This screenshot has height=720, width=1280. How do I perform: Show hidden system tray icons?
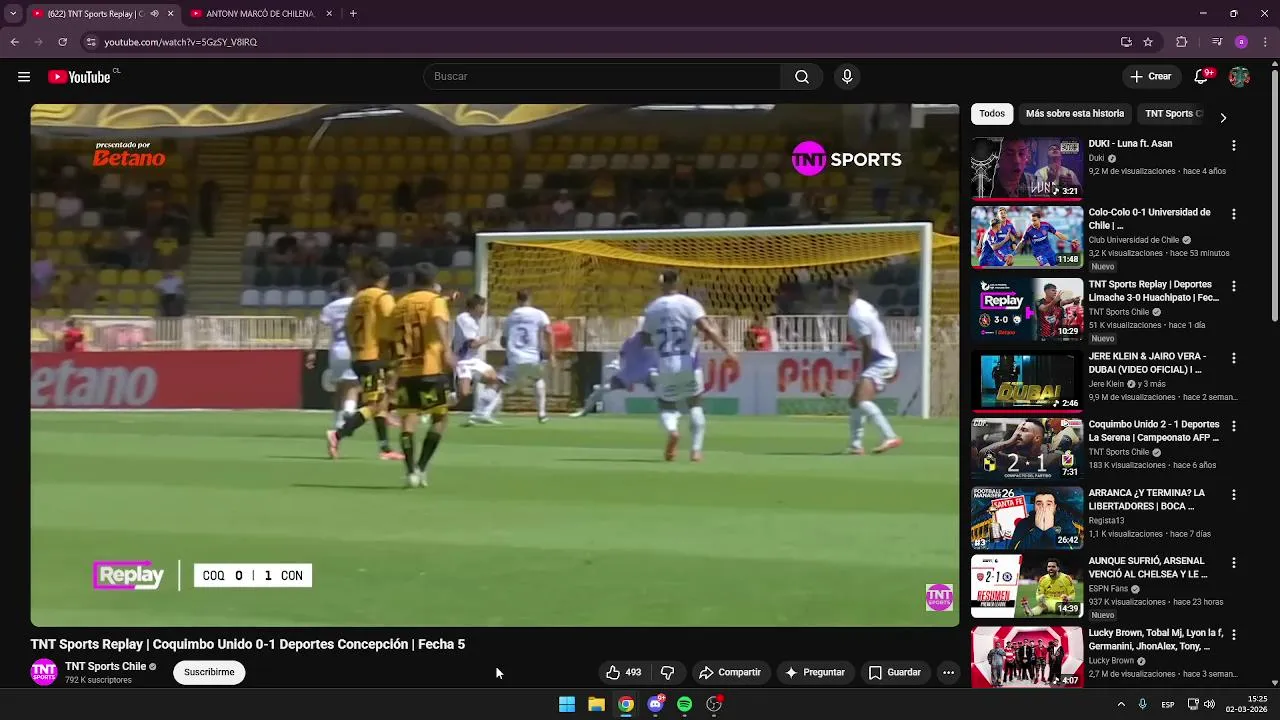(x=1121, y=704)
